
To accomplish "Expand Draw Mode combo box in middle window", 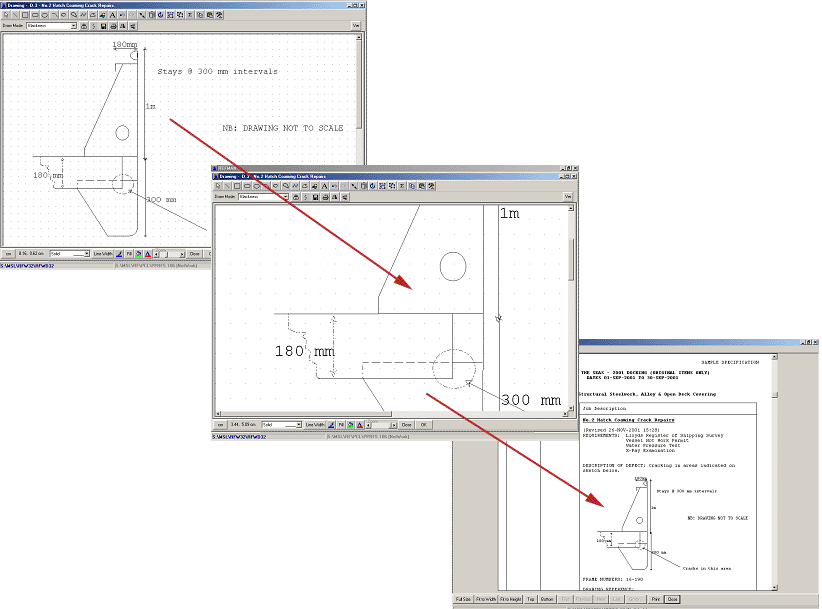I will (x=284, y=197).
